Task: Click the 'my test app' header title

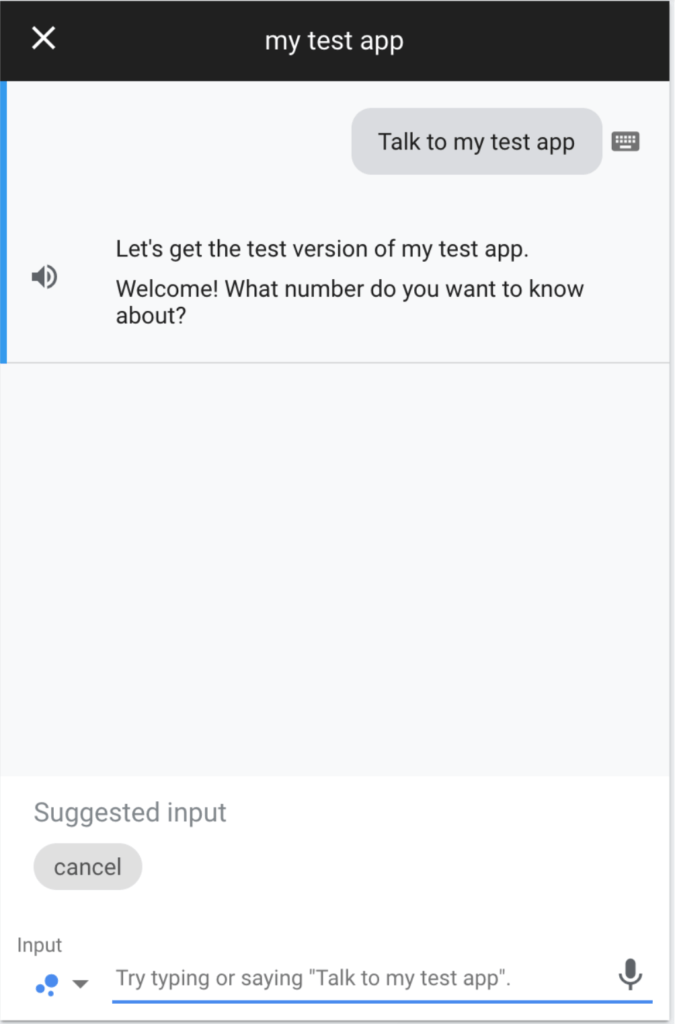Action: point(334,41)
